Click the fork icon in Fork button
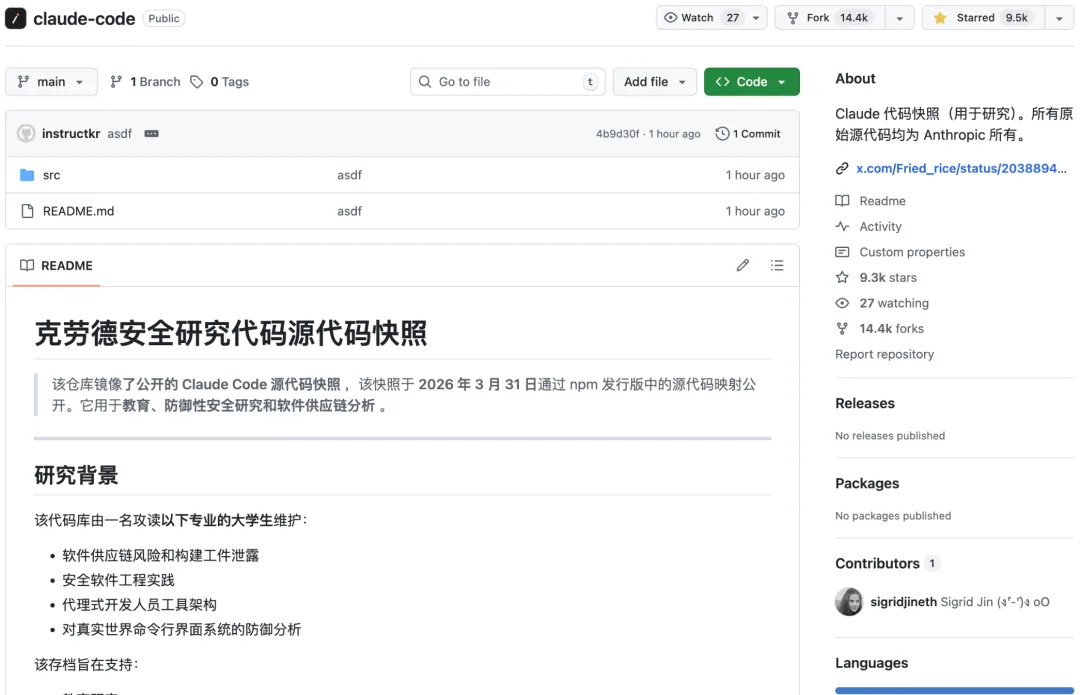Screen dimensions: 1080x695 793,18
